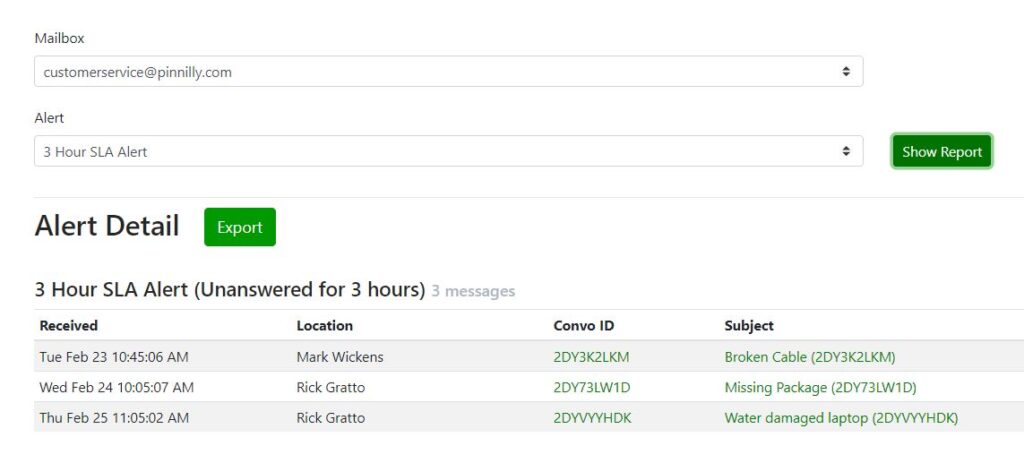This screenshot has width=1024, height=463.
Task: Click the Show Report button
Action: point(942,152)
